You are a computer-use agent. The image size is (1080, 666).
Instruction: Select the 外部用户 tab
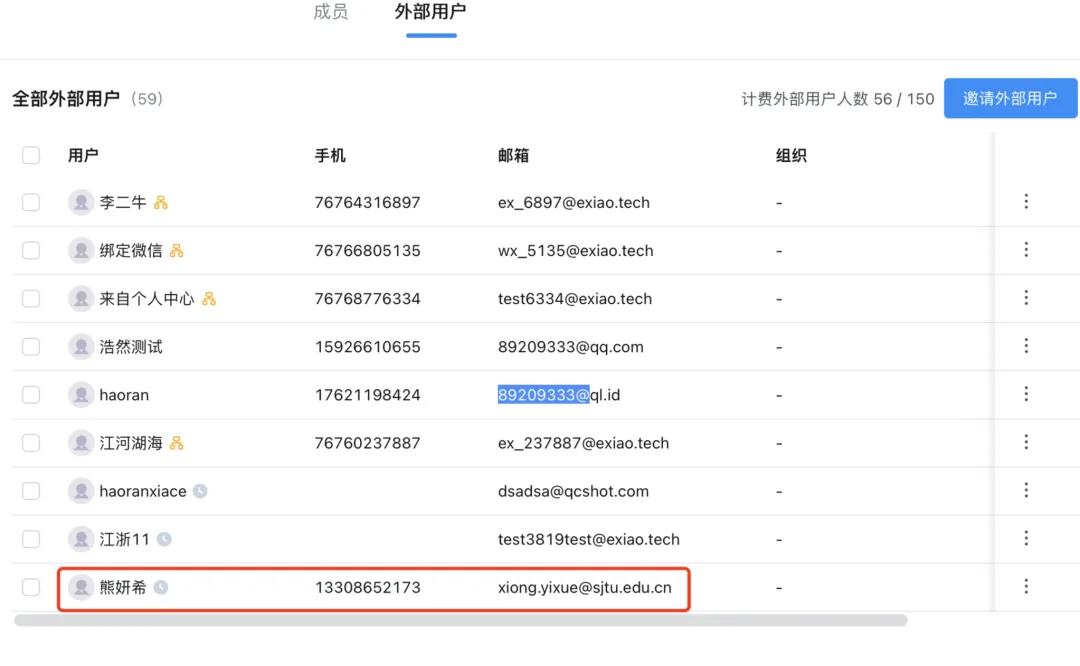(430, 12)
